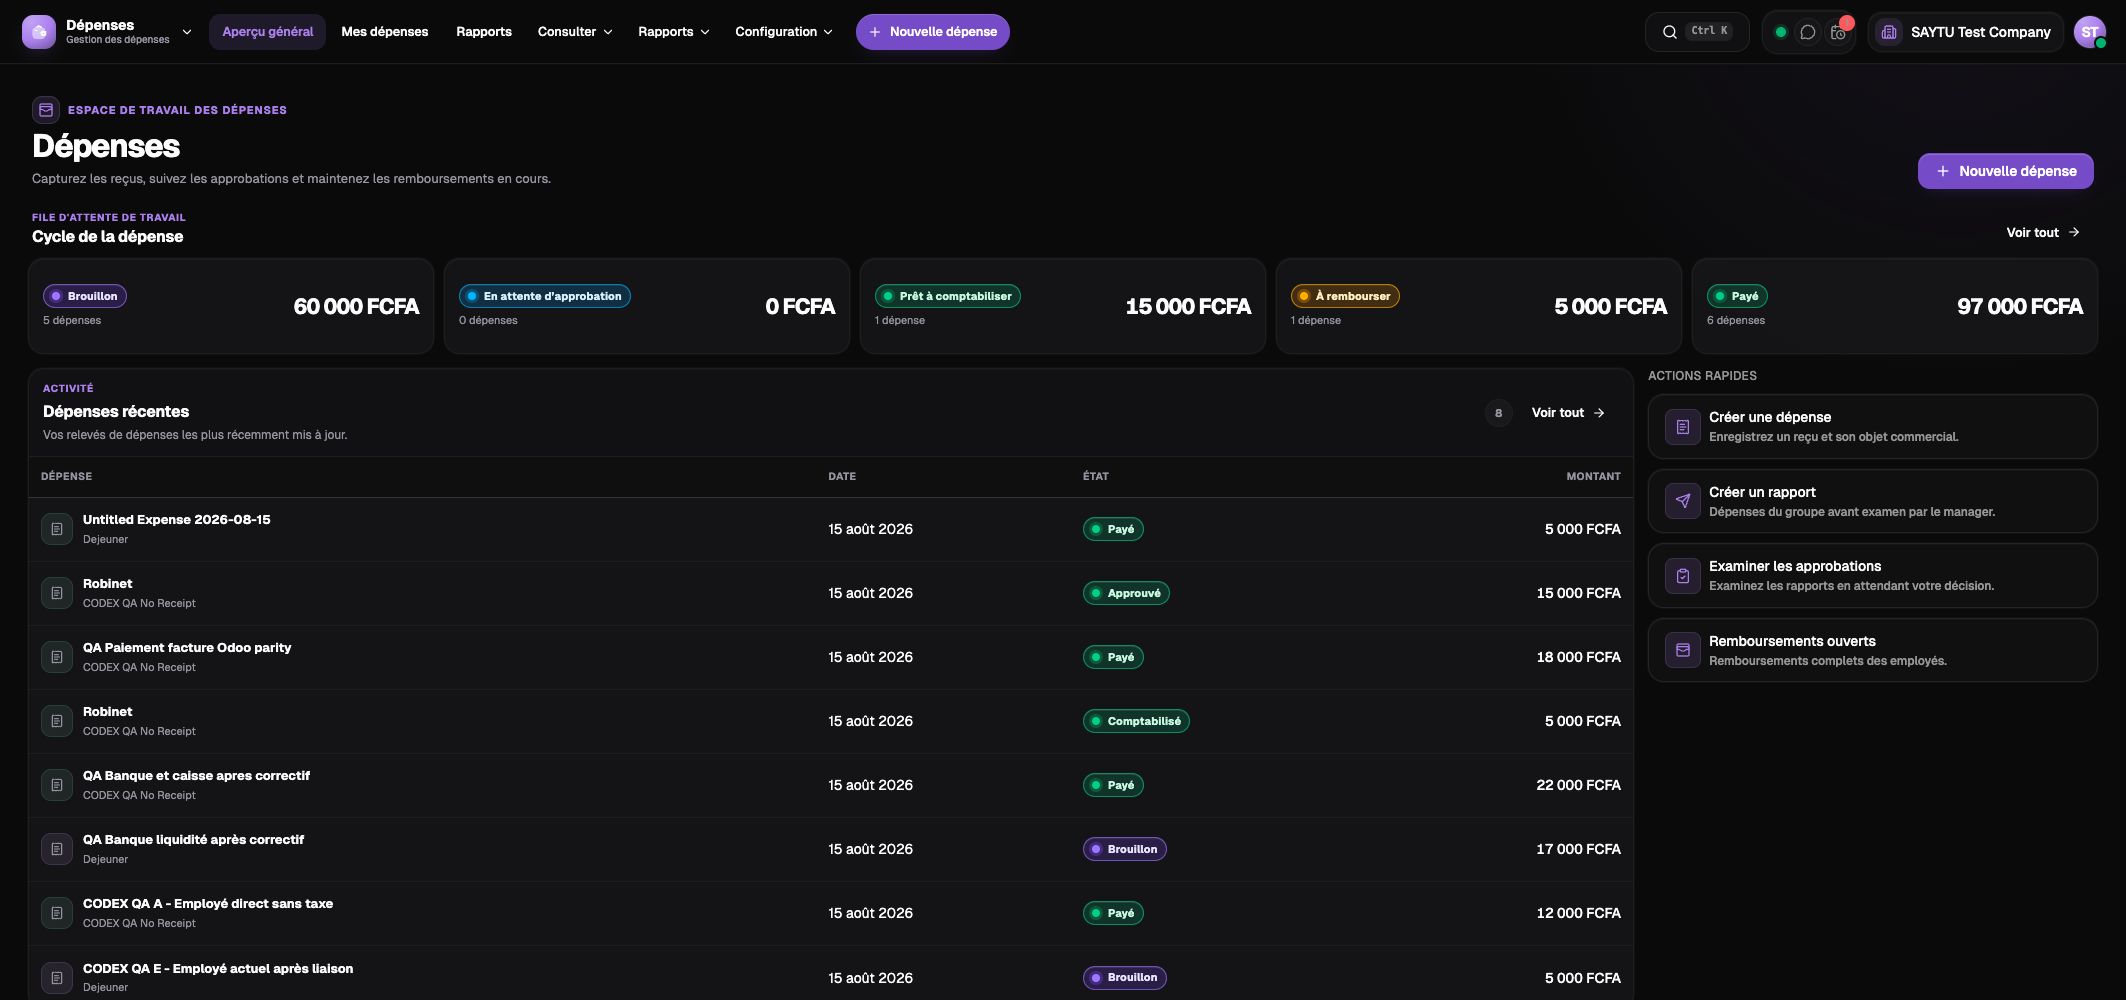Viewport: 2126px width, 1000px height.
Task: Open the Rapports tab without chevron
Action: coord(484,32)
